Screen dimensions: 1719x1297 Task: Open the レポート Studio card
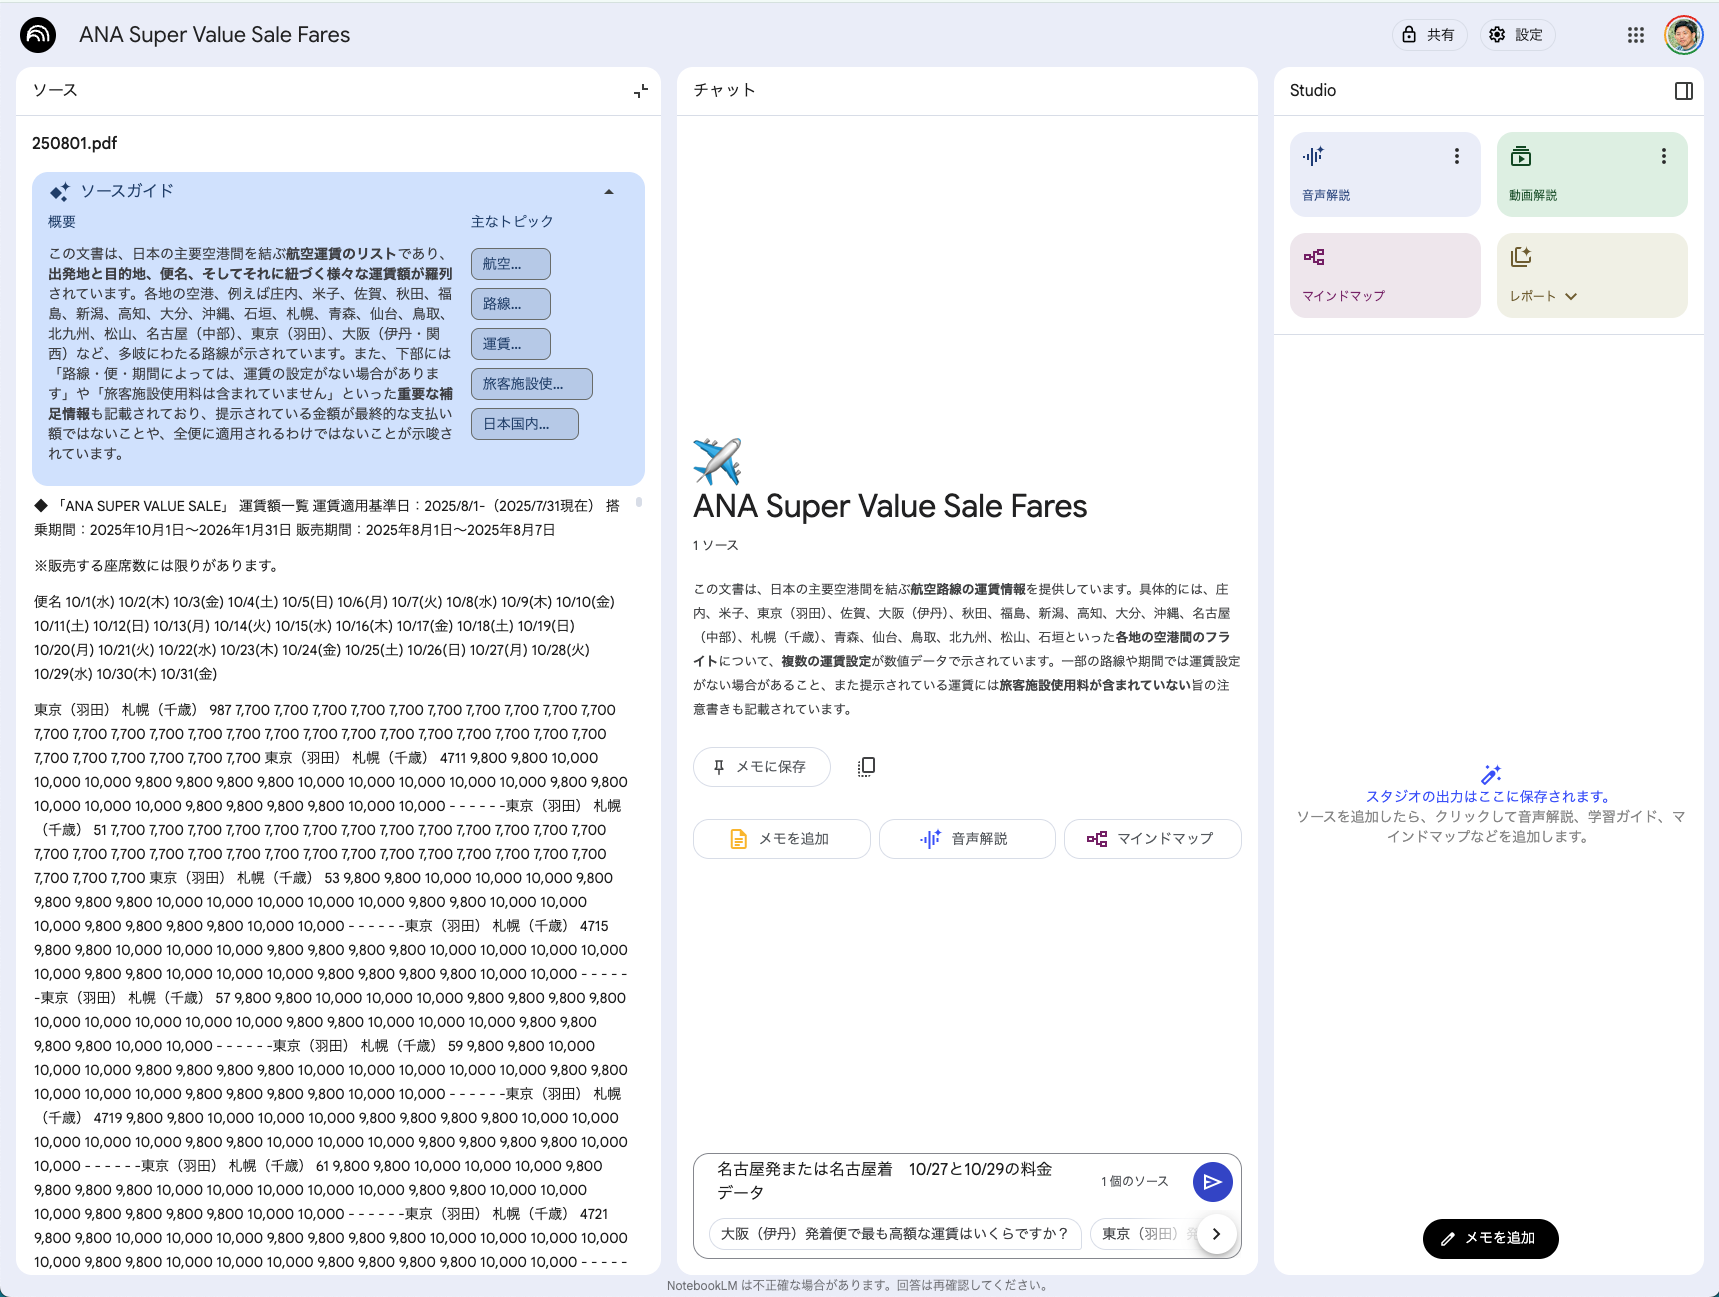tap(1592, 275)
